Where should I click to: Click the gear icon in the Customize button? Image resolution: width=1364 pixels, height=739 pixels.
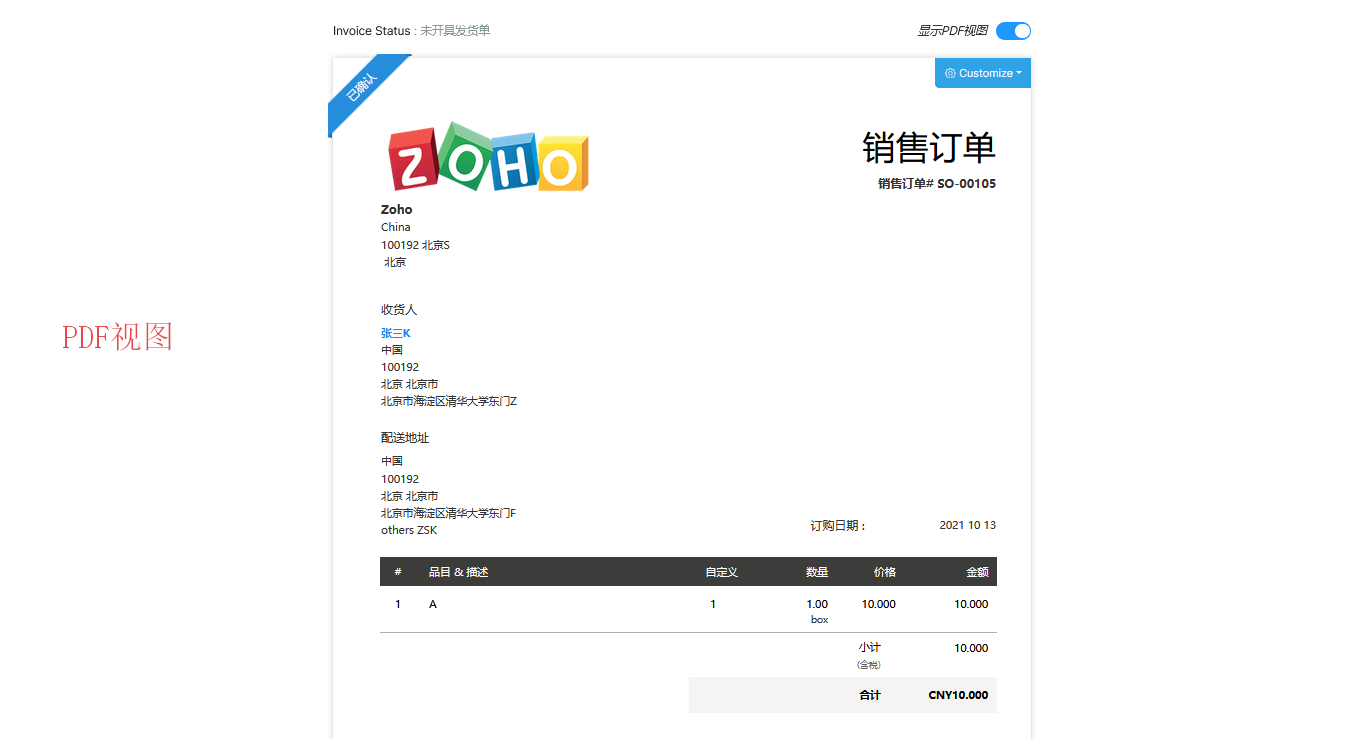[x=950, y=73]
